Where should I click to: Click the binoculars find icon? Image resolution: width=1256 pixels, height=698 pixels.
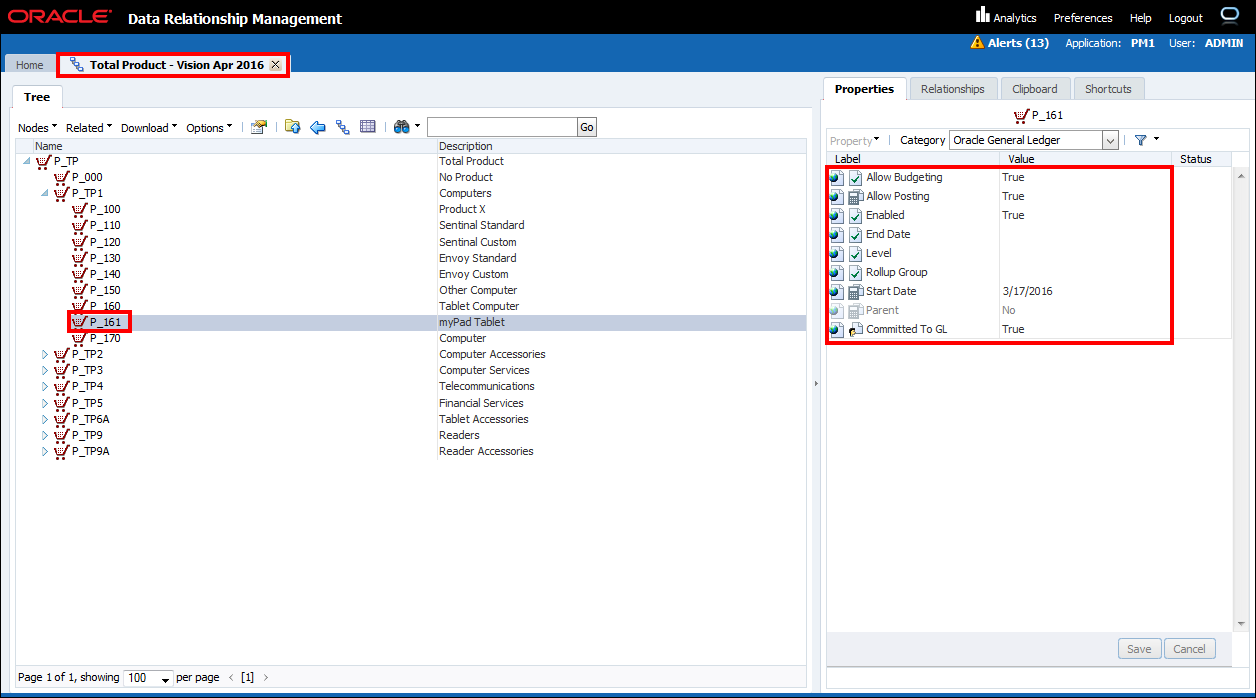click(x=402, y=127)
